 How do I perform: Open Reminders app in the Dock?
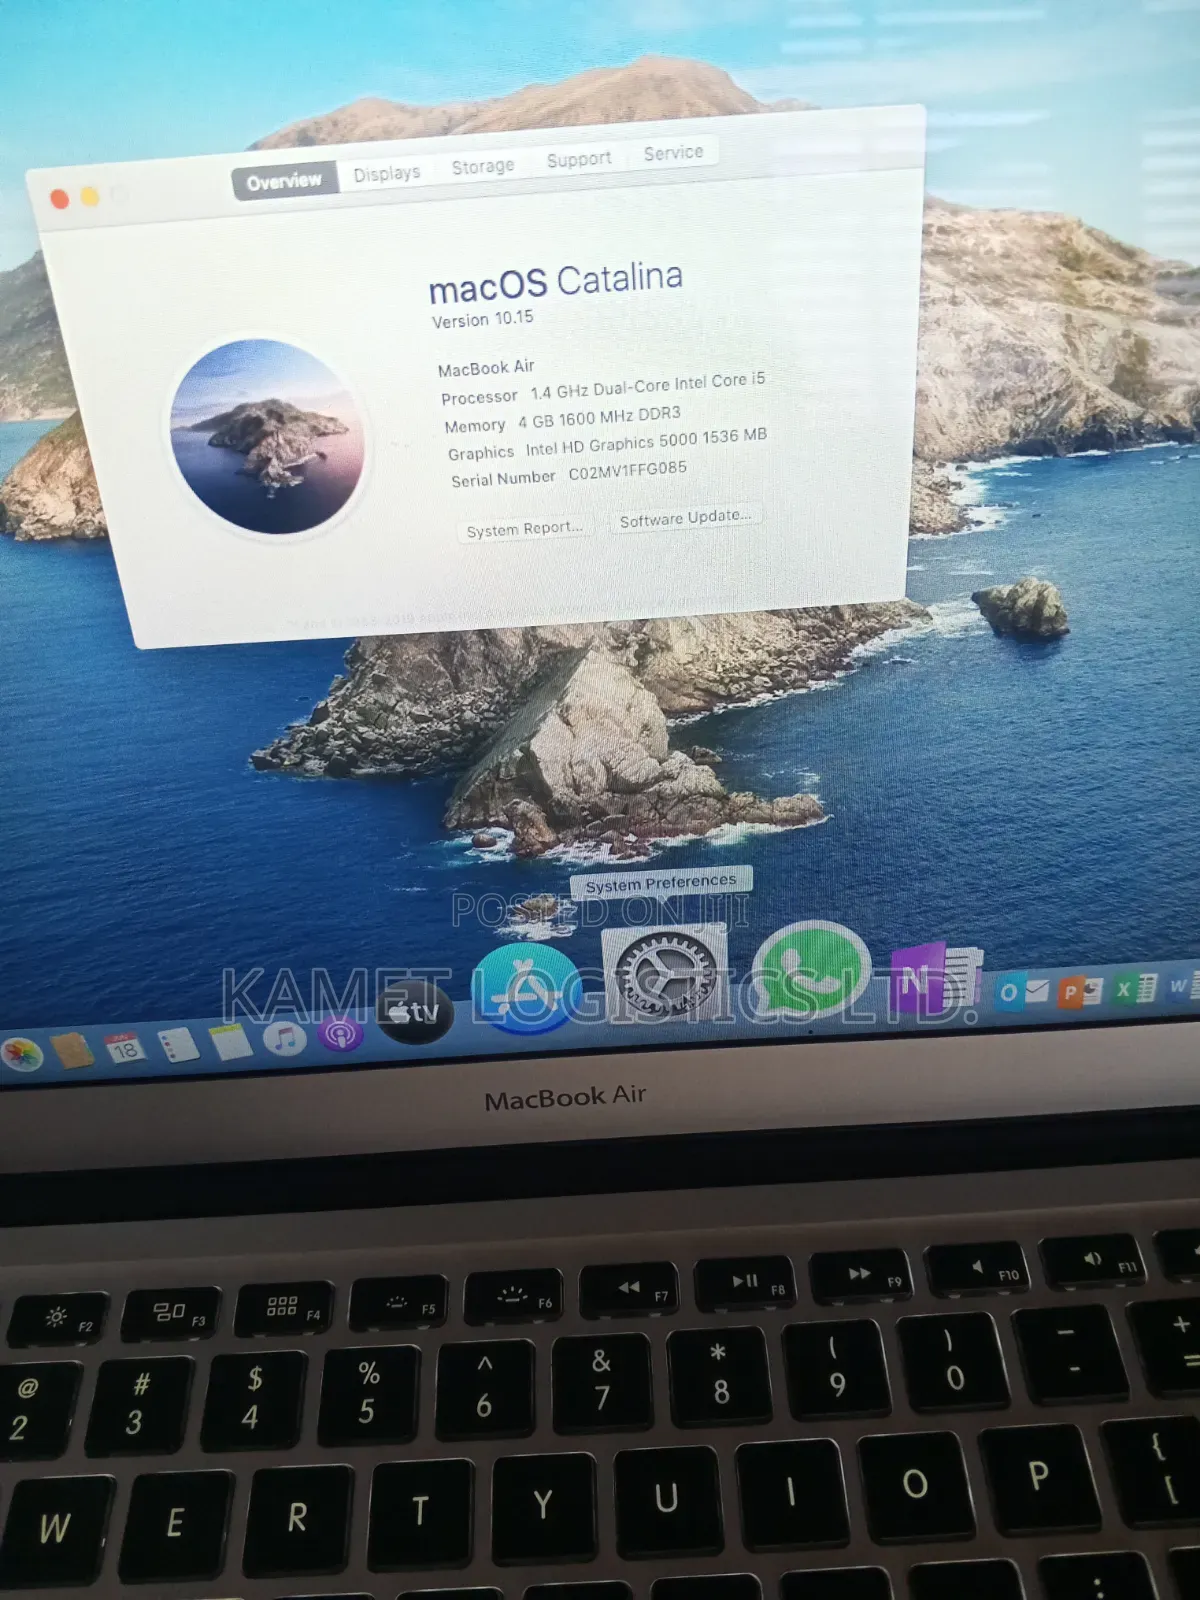coord(179,1044)
